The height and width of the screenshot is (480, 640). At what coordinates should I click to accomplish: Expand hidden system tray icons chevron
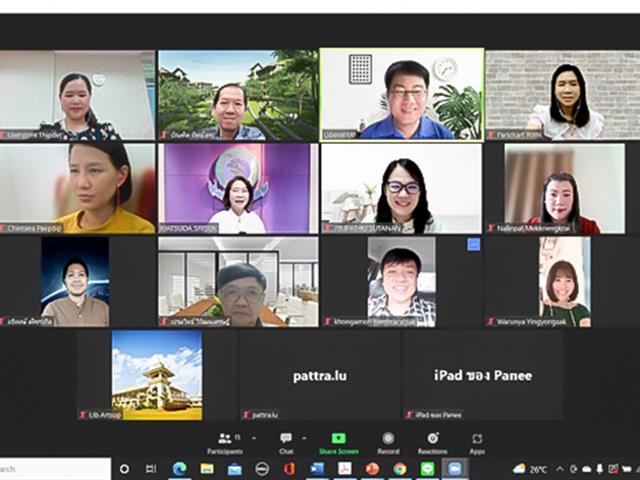560,469
